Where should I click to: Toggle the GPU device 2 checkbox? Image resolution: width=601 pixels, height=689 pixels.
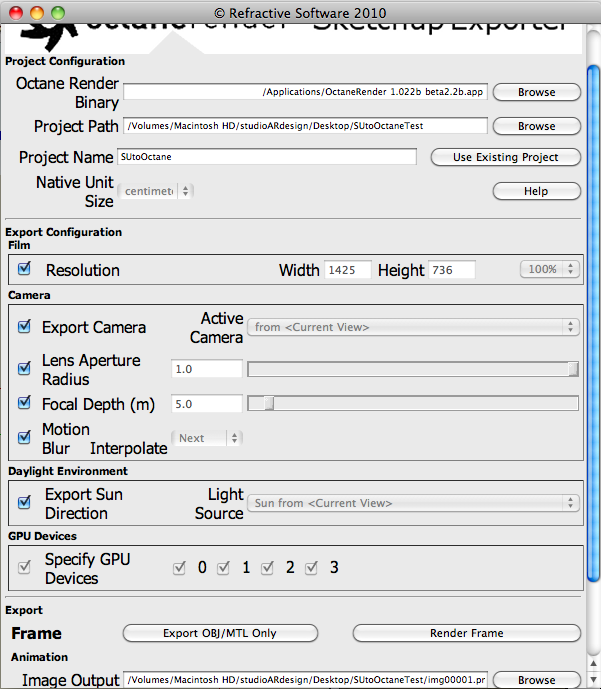[x=267, y=568]
